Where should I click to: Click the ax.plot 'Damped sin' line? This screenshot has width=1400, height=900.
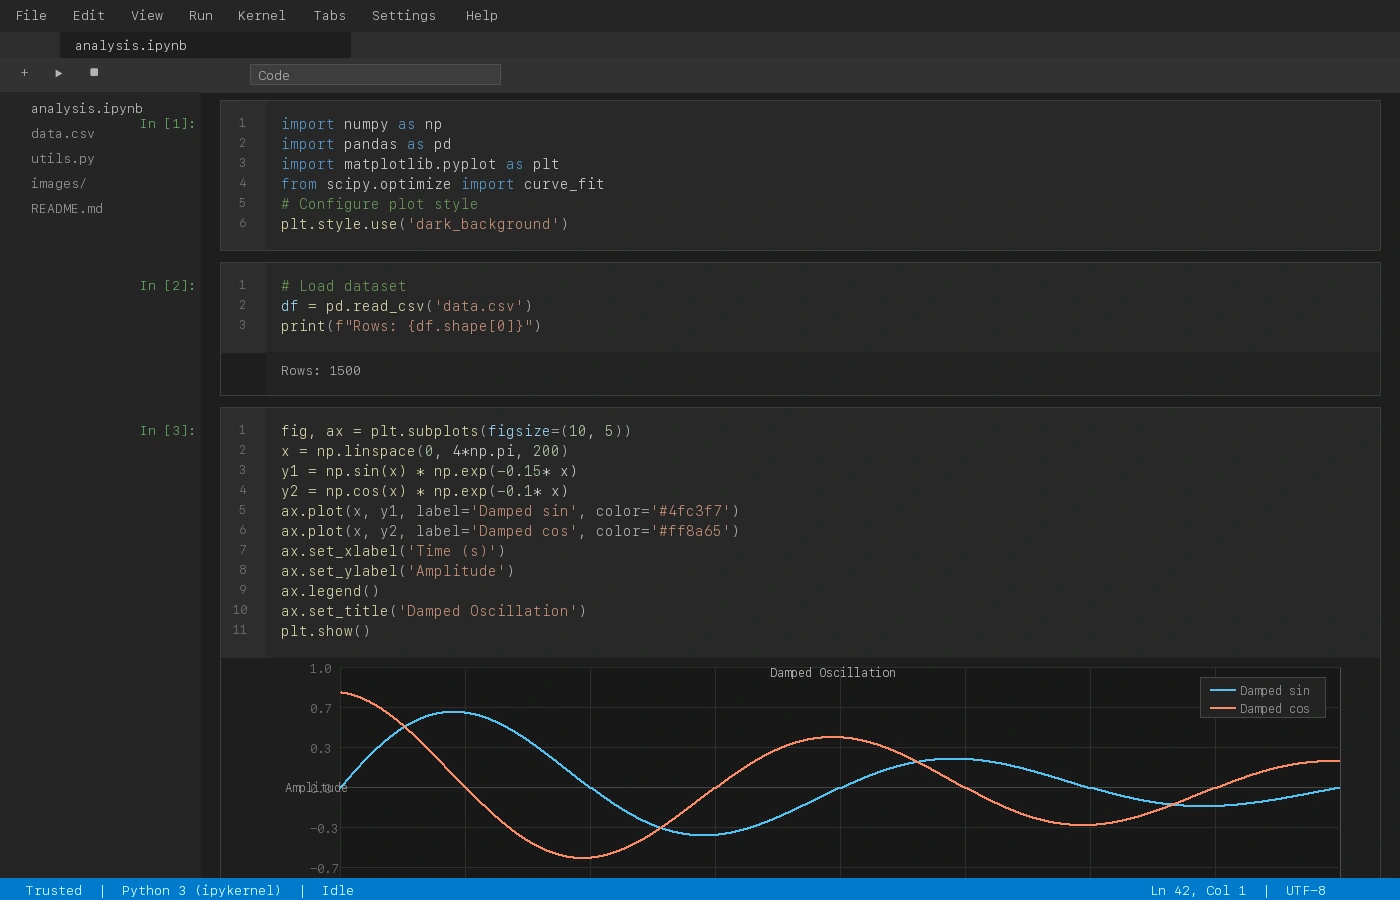pyautogui.click(x=510, y=511)
